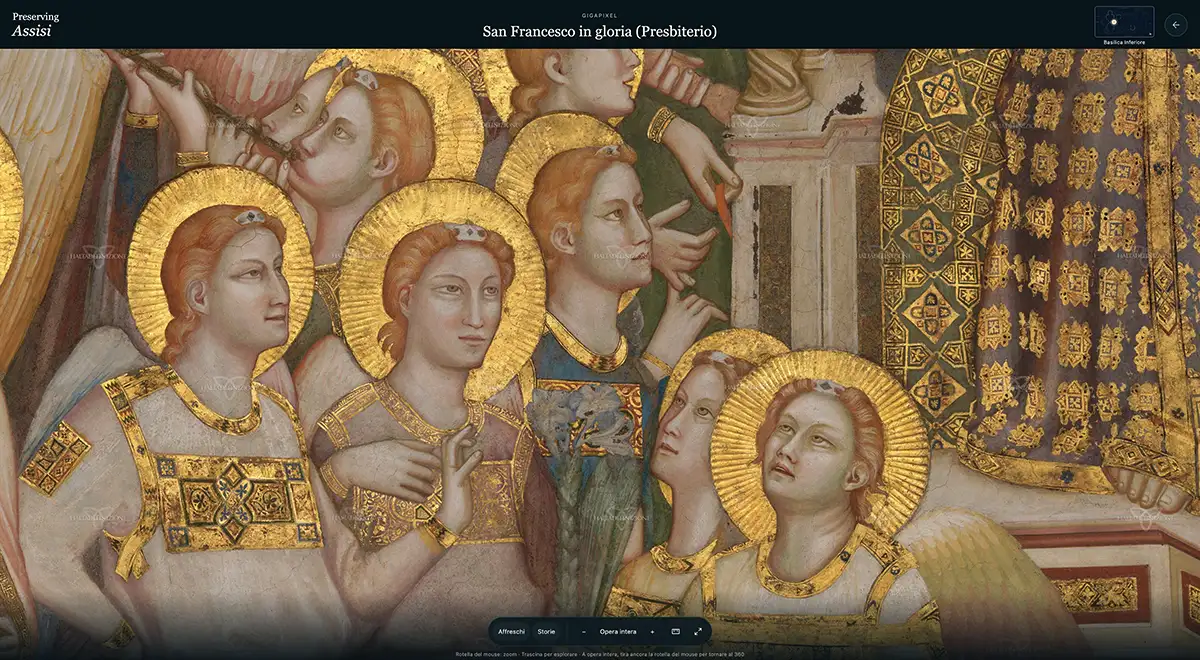Switch to the Storie tab
The image size is (1200, 660).
point(546,632)
